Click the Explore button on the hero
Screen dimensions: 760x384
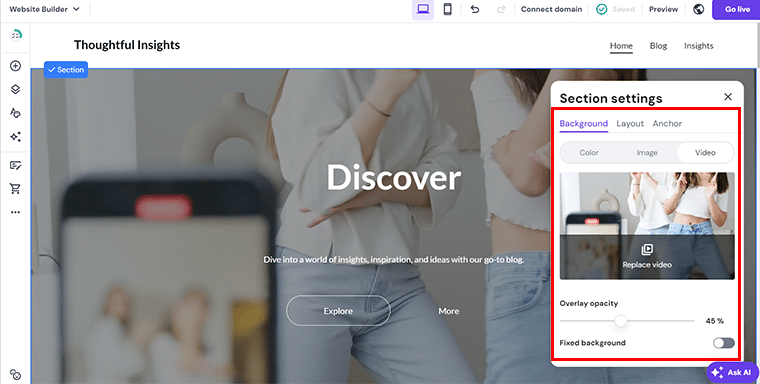[x=338, y=311]
